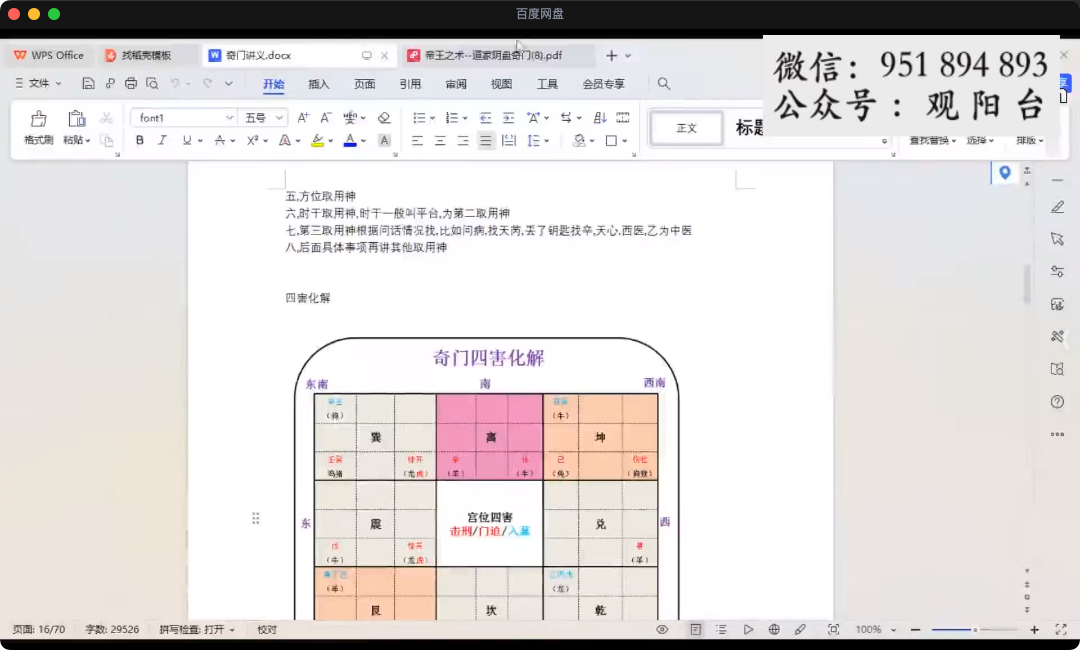Click the save icon in quick access bar
The width and height of the screenshot is (1080, 650).
coord(88,84)
